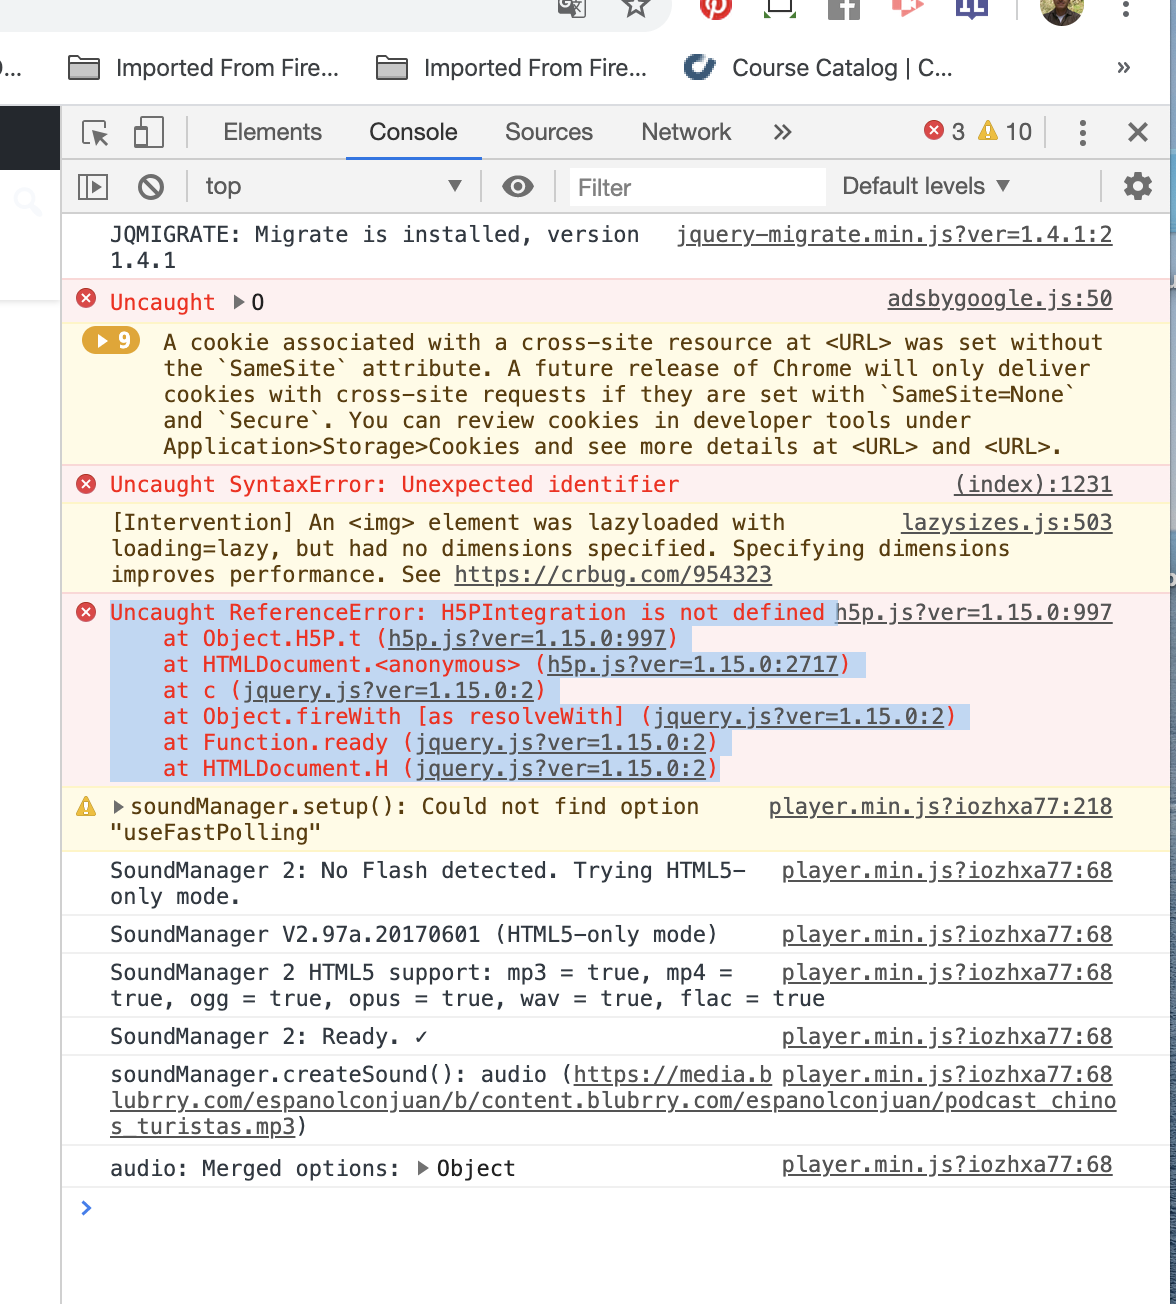
Task: Open jquery.js link on Function.ready line
Action: 561,742
